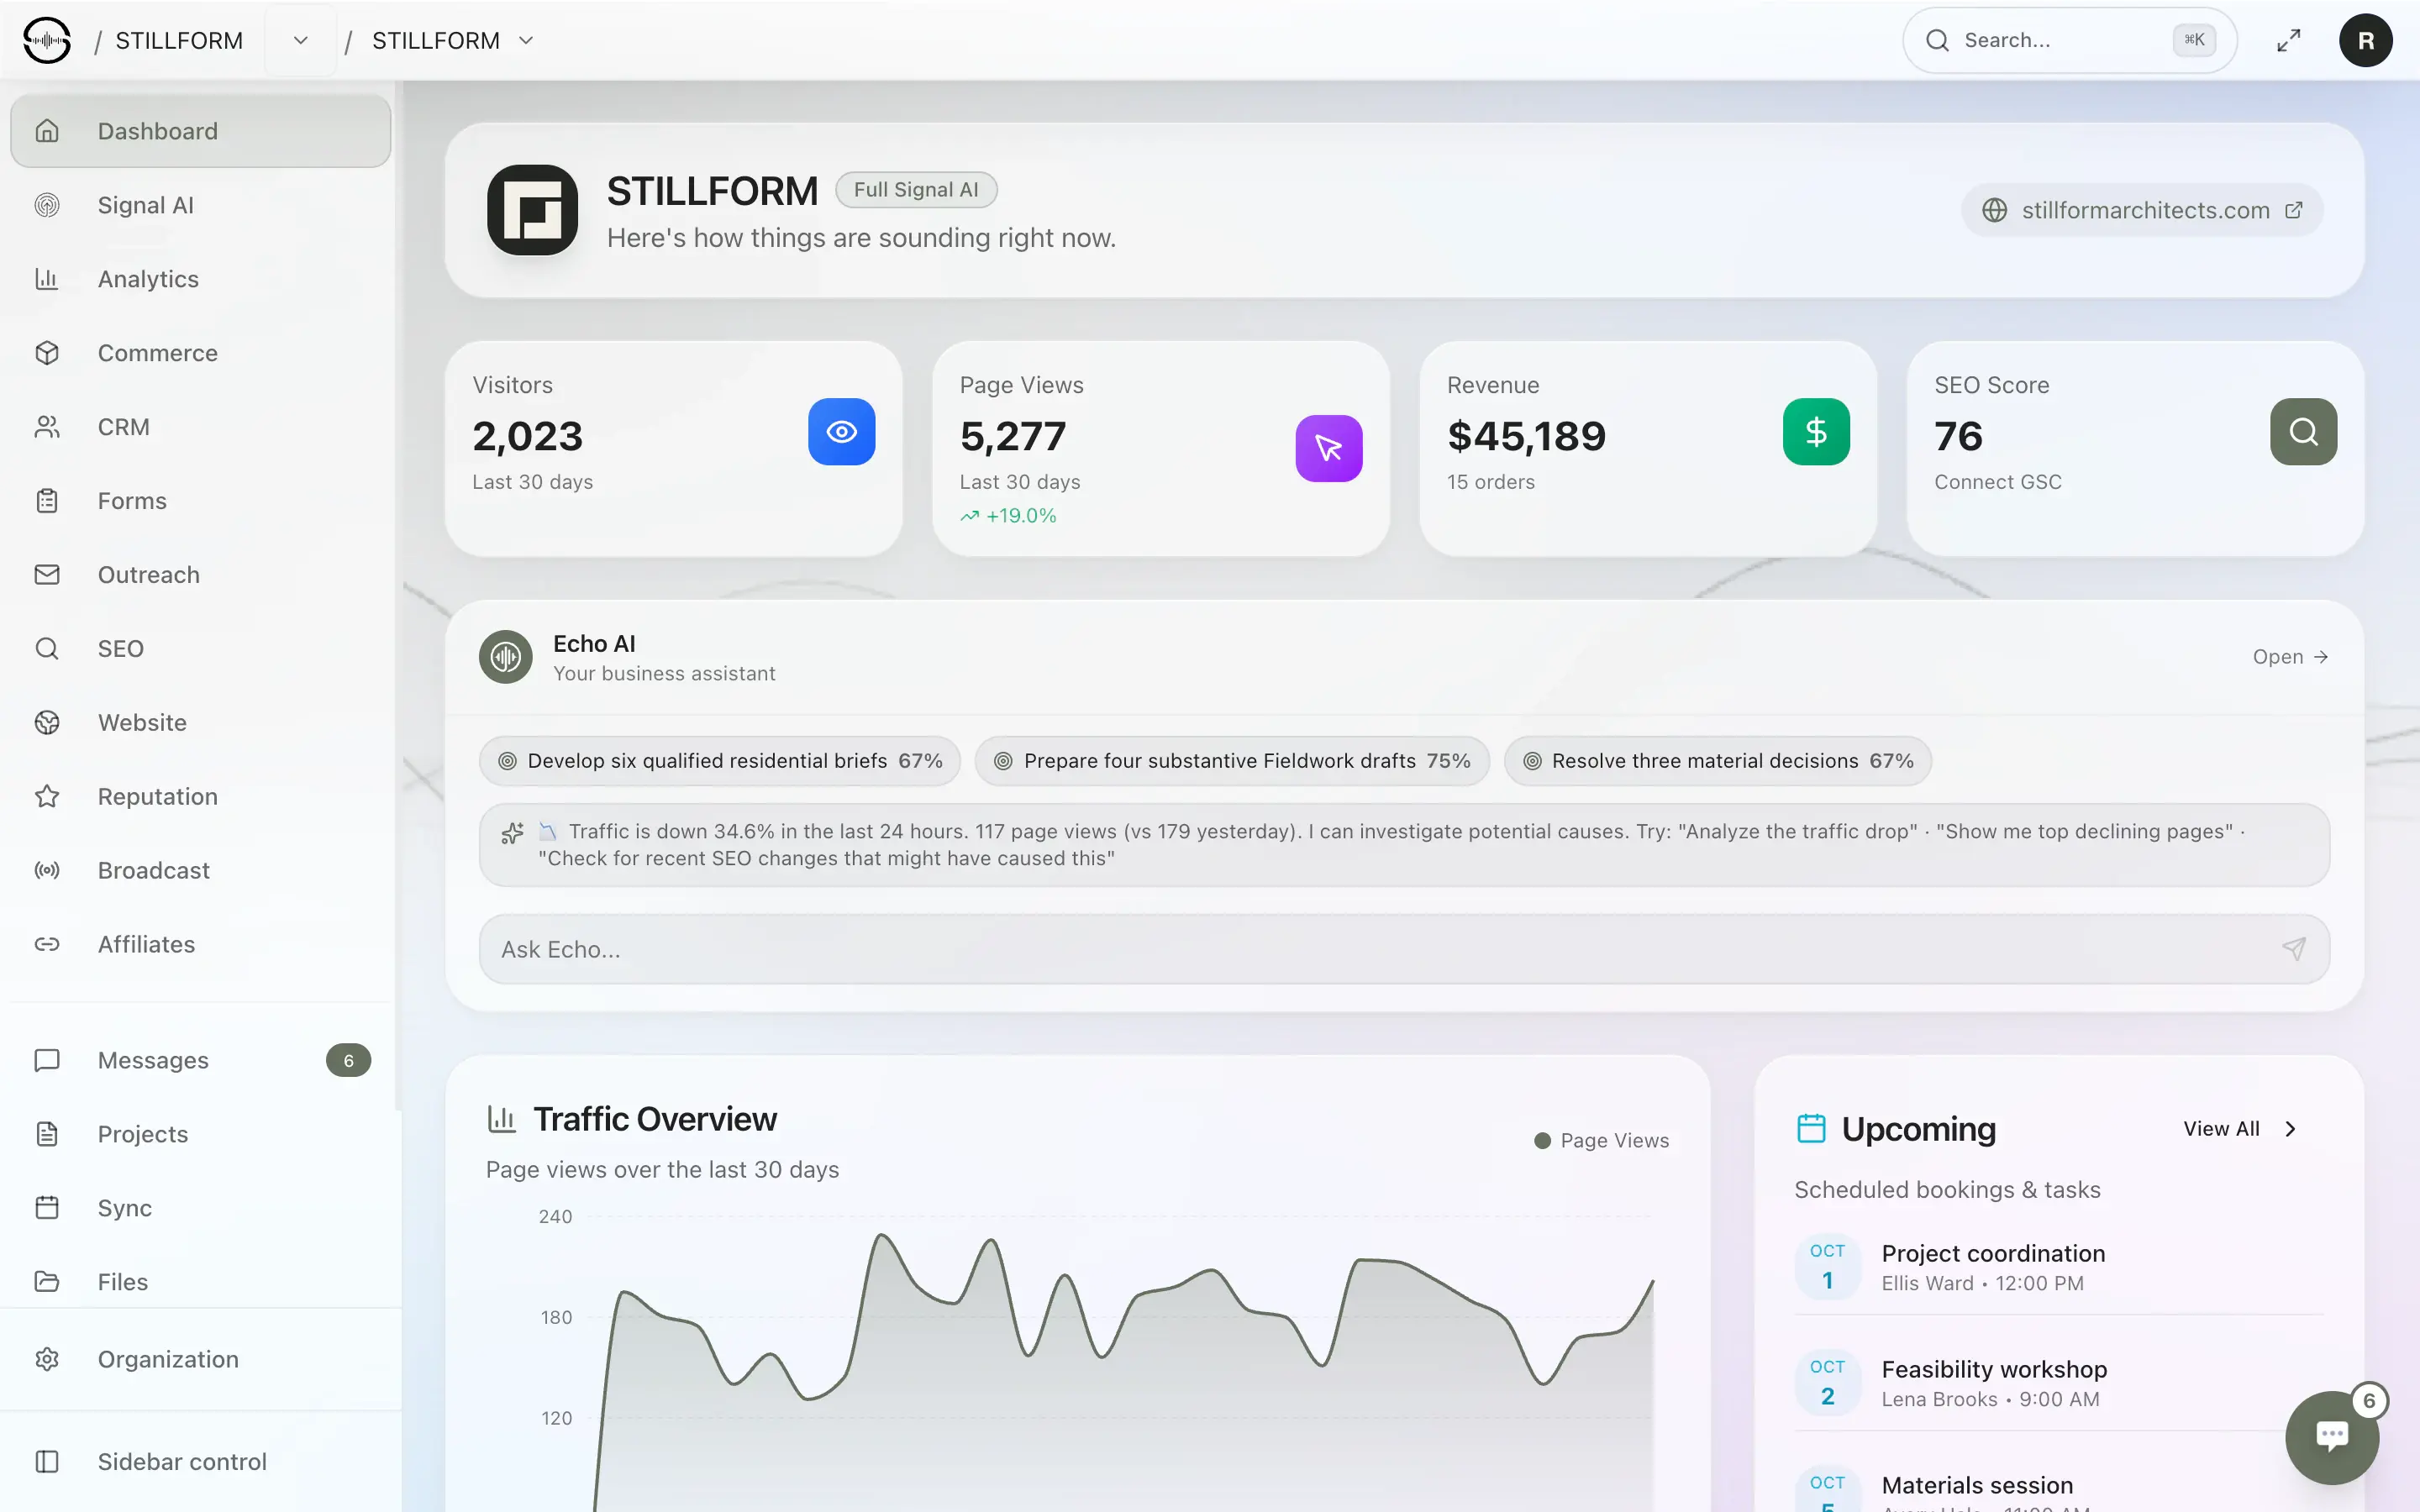Screen dimensions: 2420x1512
Task: Open Echo AI via the Open arrow link
Action: (x=2290, y=657)
